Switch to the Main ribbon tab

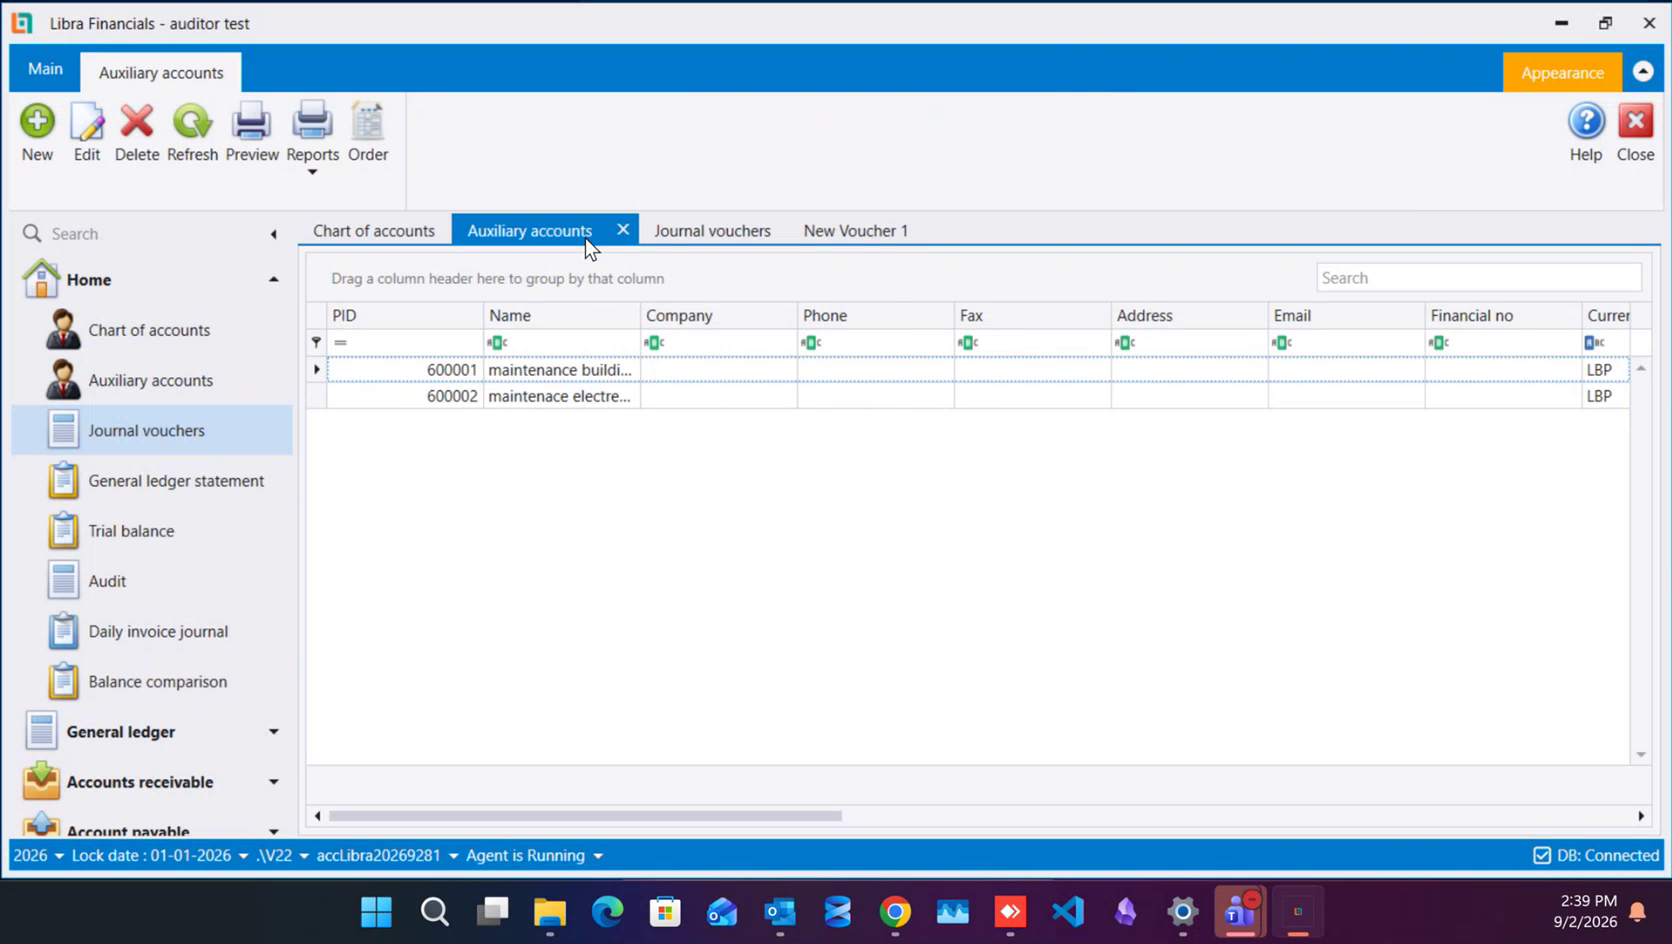(x=45, y=69)
